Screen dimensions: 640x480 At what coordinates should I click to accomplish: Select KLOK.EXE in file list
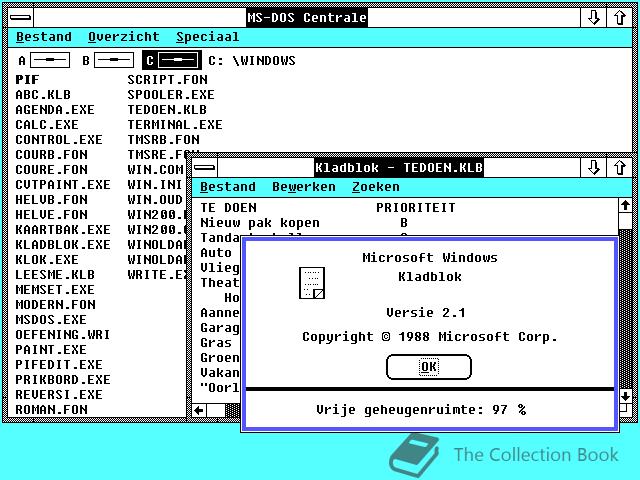47,260
